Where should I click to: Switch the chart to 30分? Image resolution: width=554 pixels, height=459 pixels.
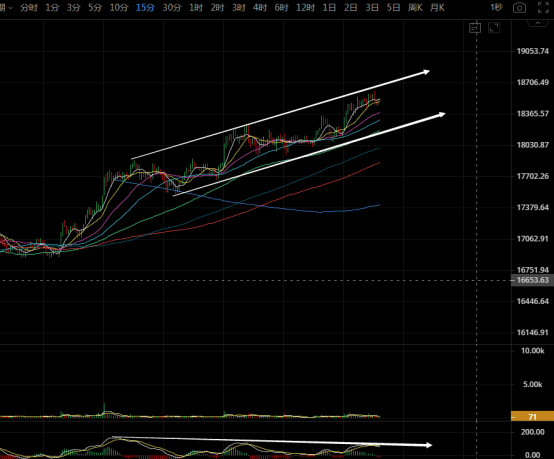point(172,7)
